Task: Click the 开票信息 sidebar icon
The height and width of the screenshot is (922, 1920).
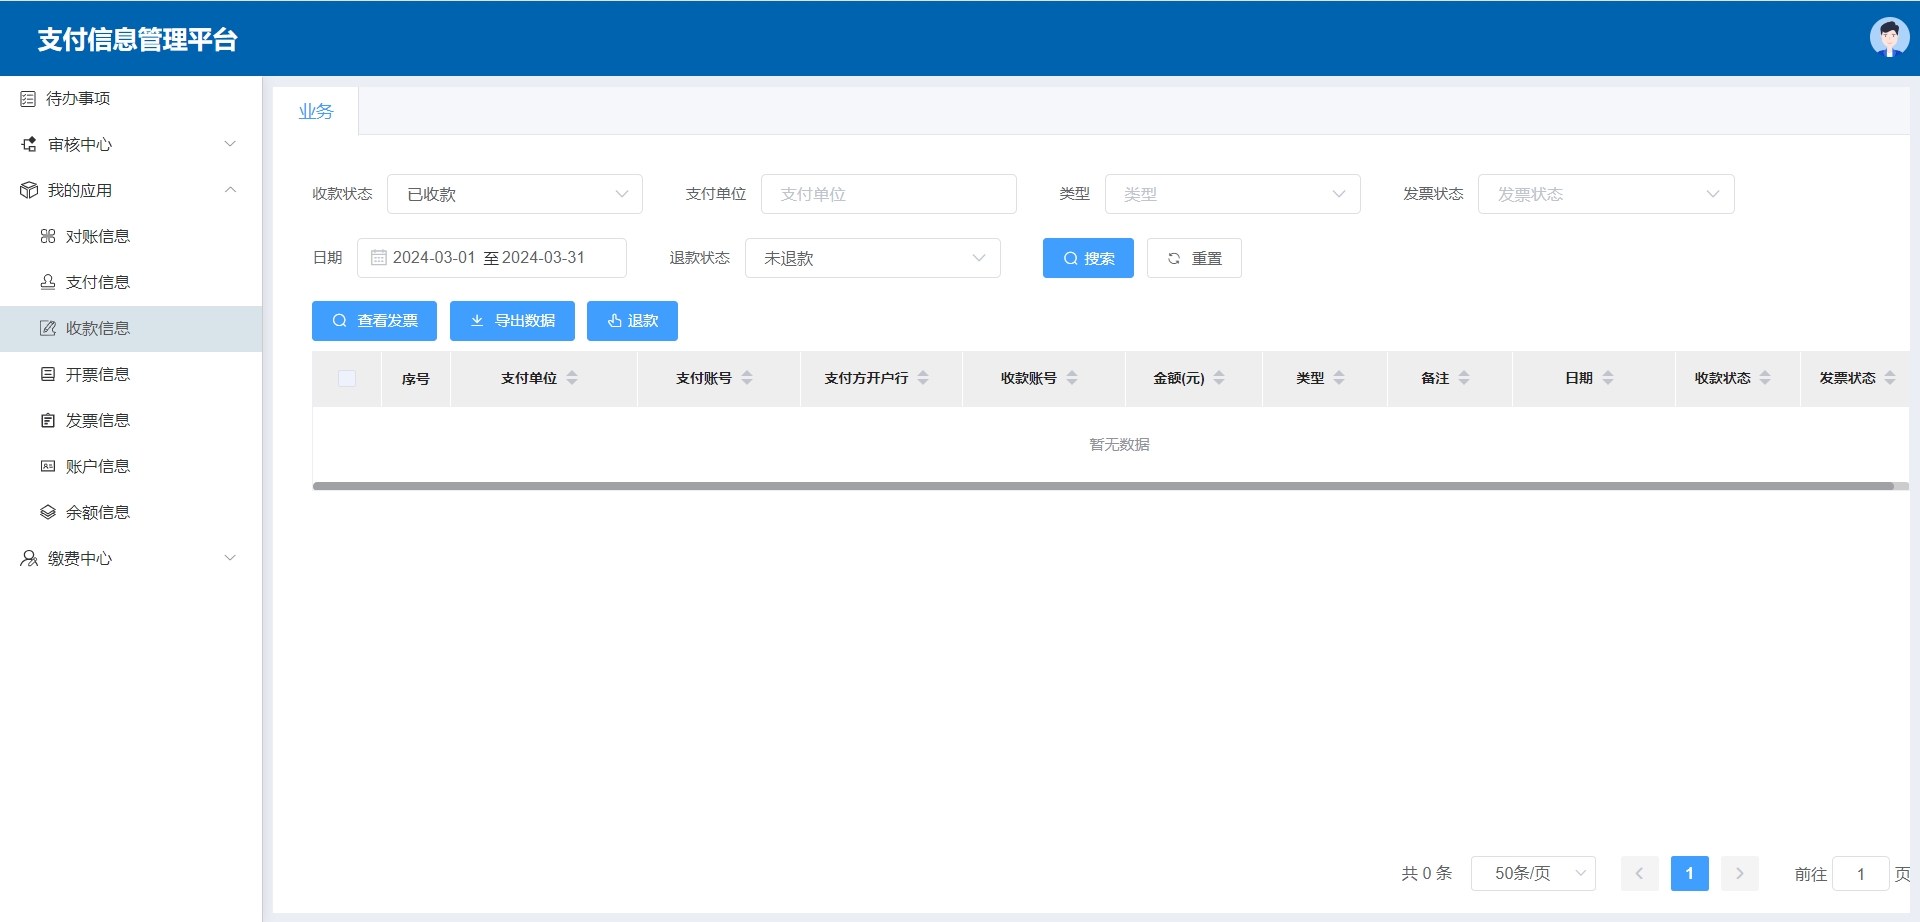Action: coord(48,375)
